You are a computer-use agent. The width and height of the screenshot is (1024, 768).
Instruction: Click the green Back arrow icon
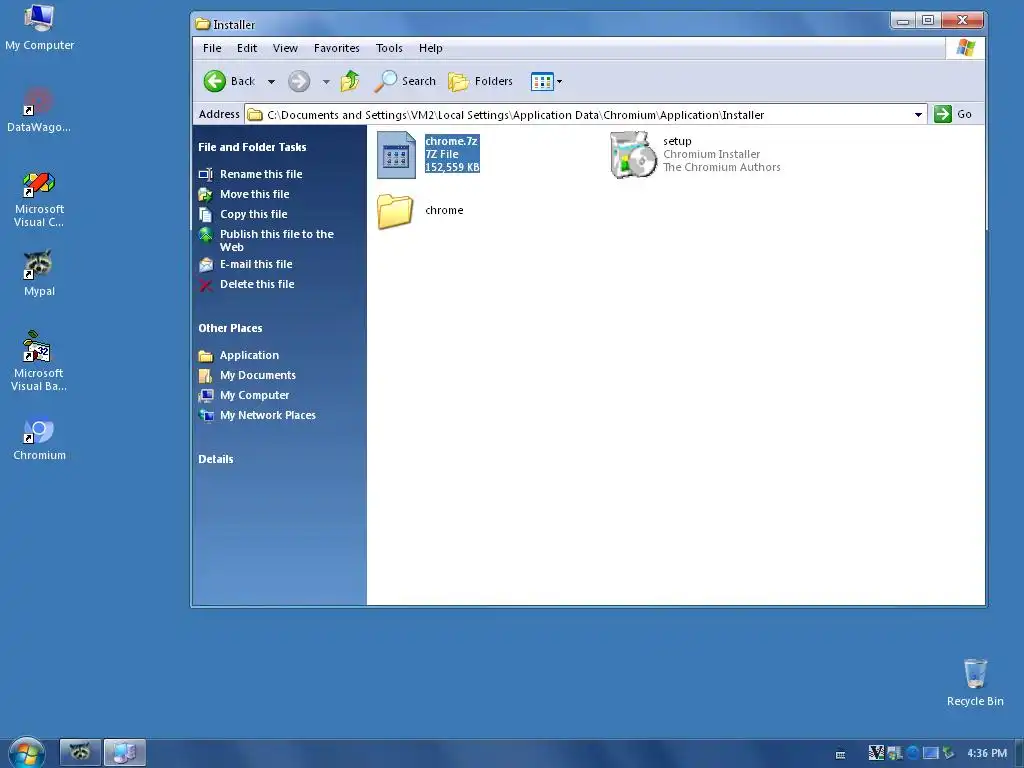pos(214,82)
